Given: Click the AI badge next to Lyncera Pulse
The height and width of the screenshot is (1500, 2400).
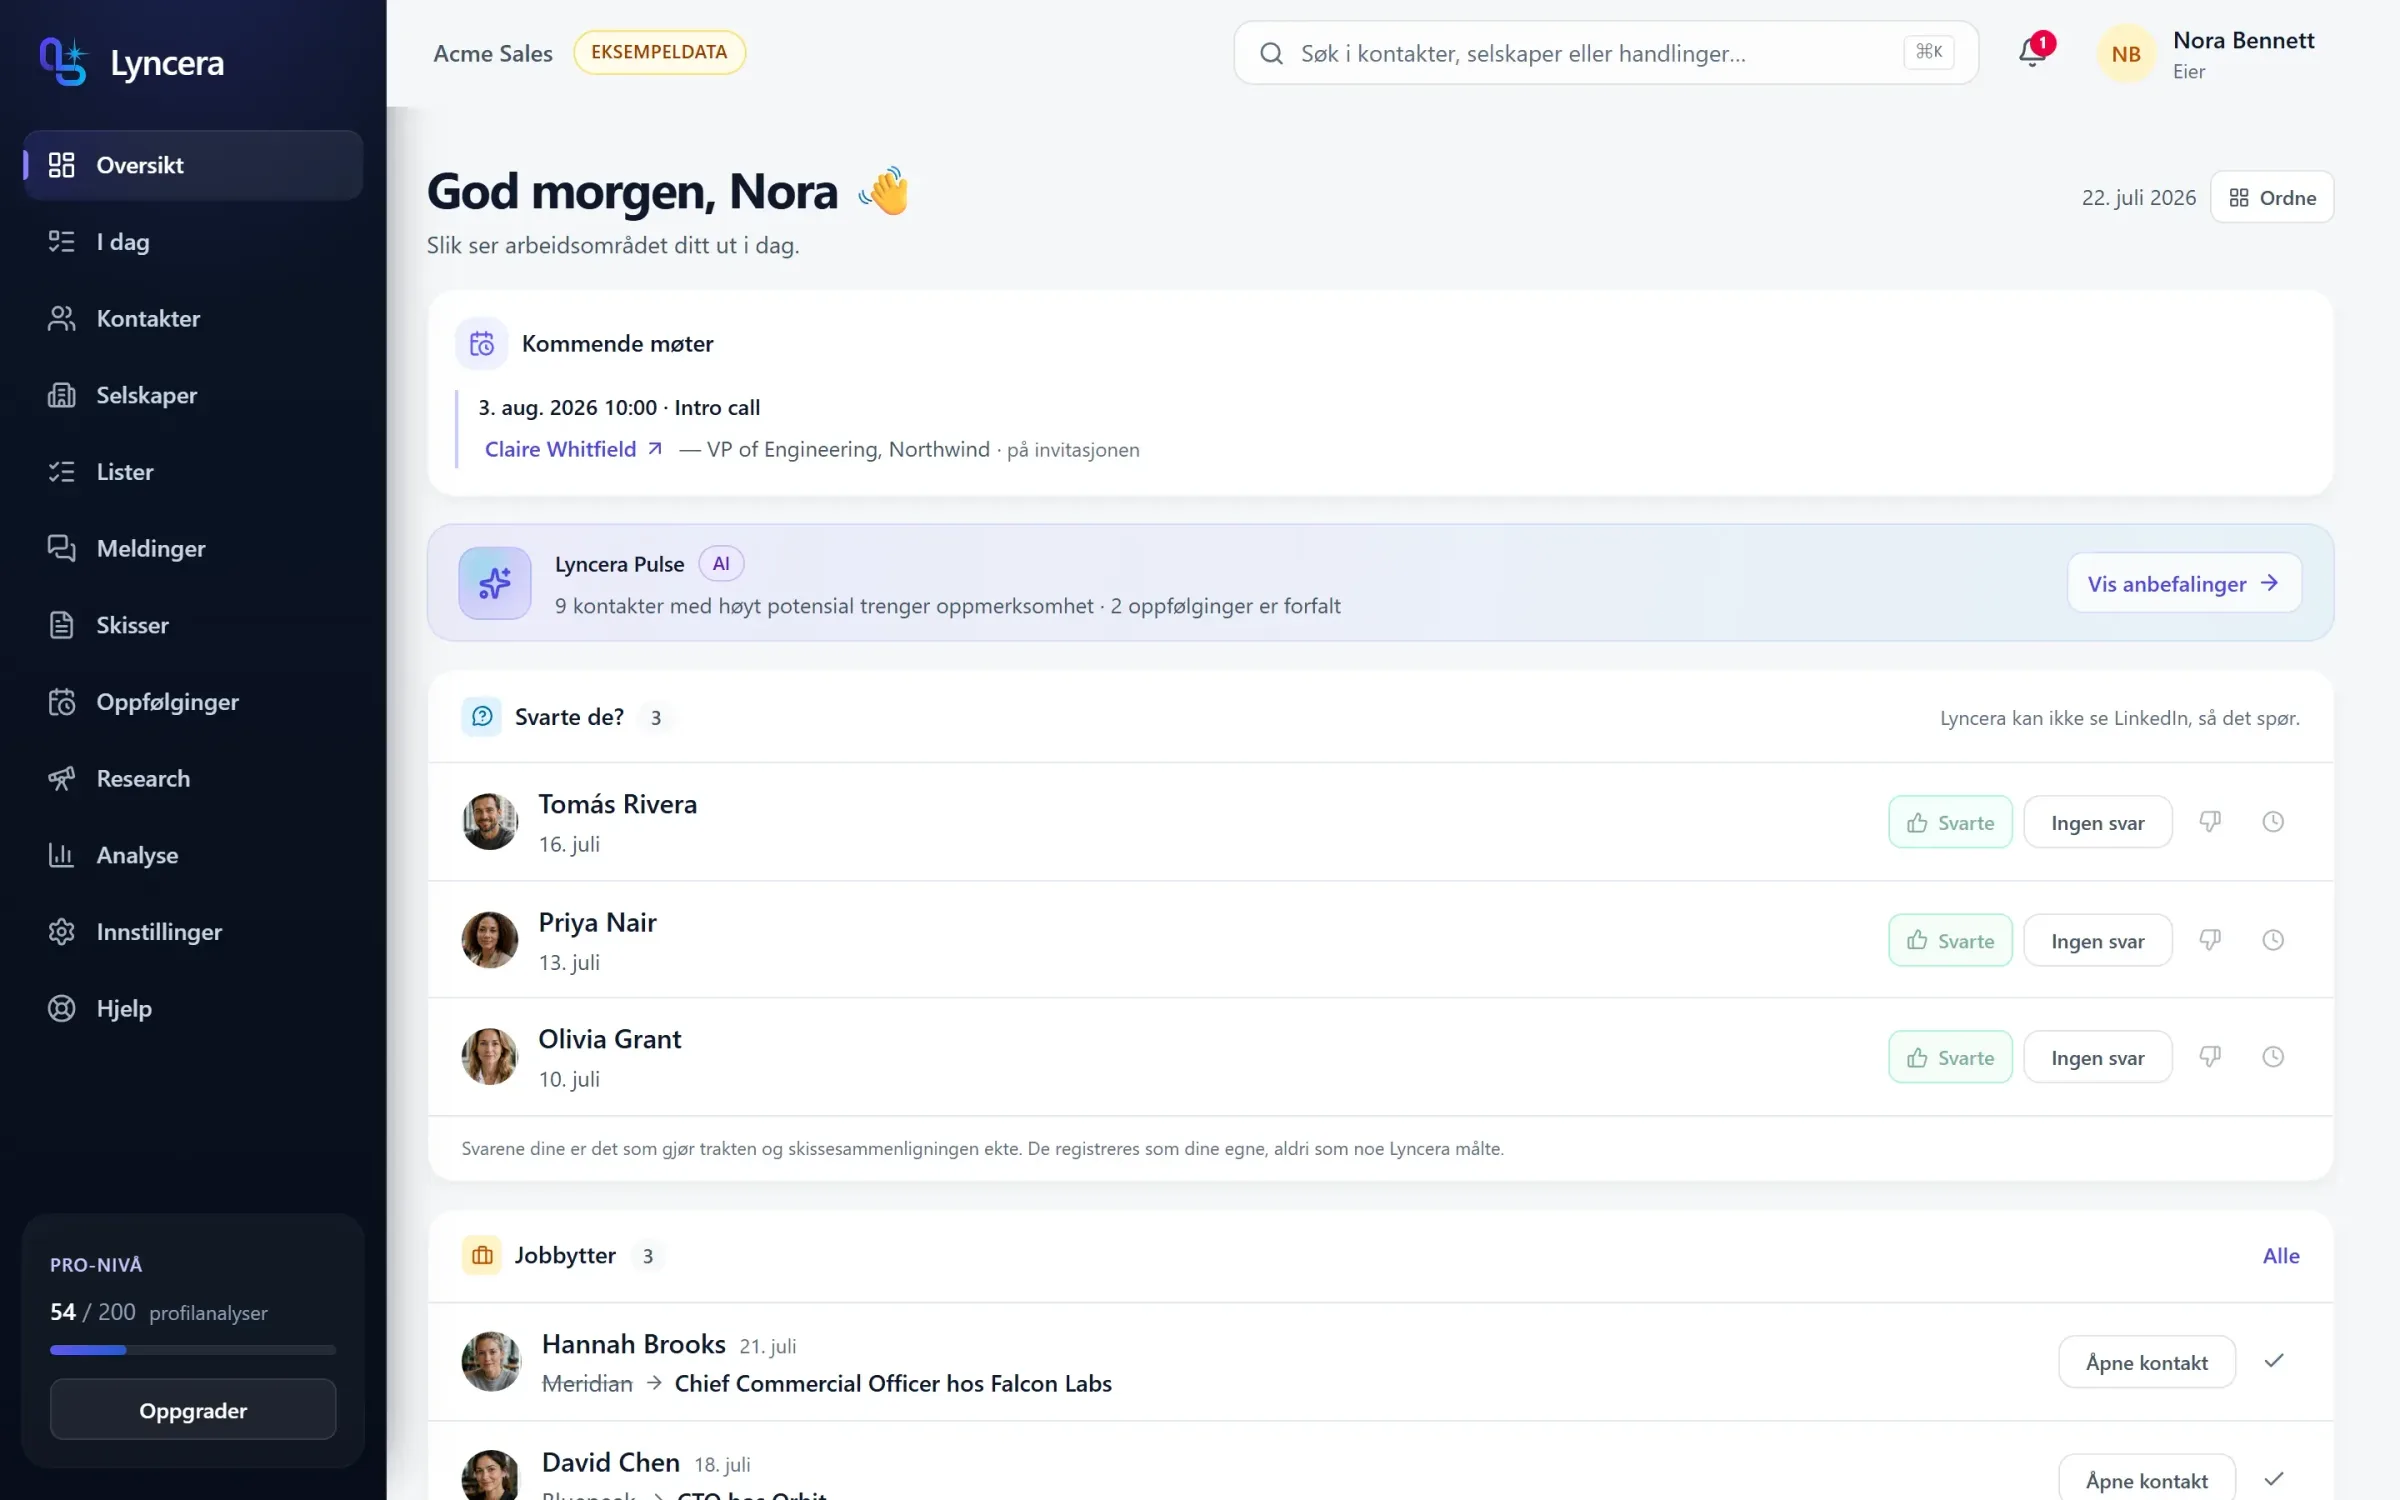Looking at the screenshot, I should 721,564.
